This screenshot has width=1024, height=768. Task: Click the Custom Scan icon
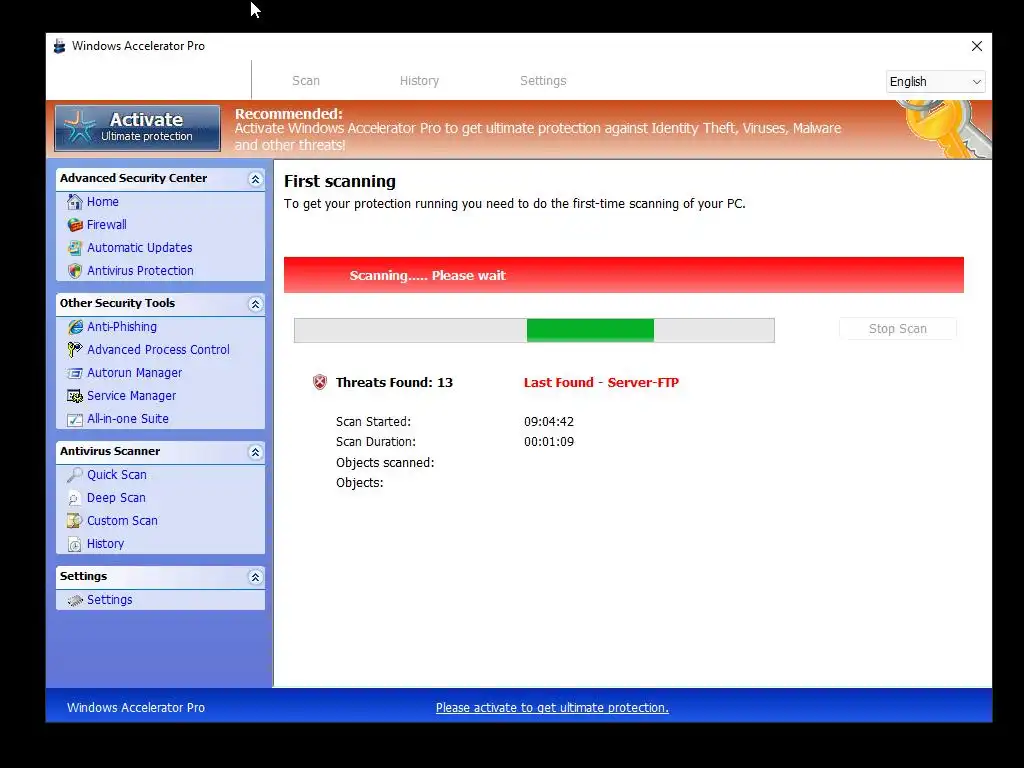75,520
